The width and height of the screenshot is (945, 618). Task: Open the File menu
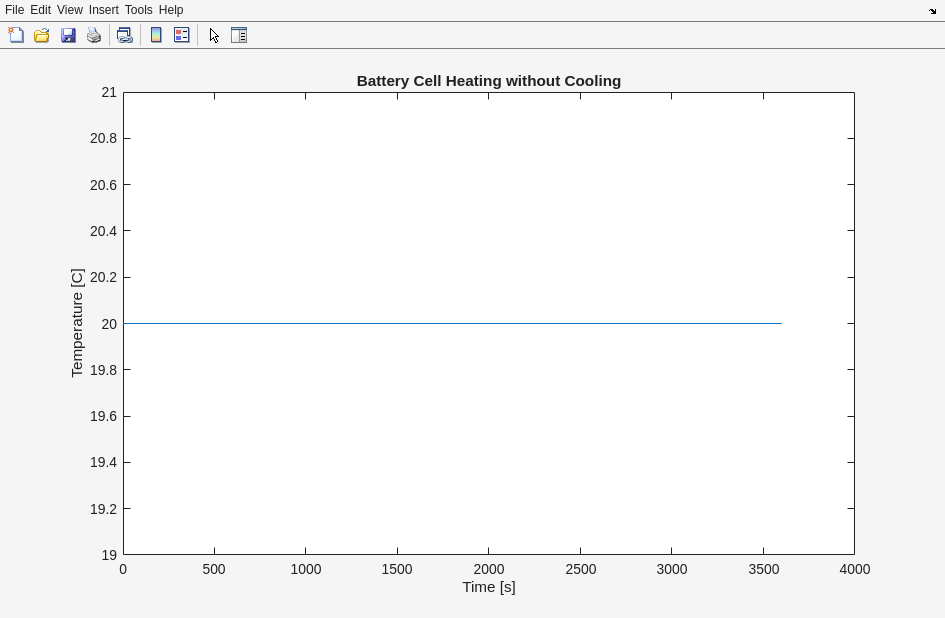coord(15,10)
